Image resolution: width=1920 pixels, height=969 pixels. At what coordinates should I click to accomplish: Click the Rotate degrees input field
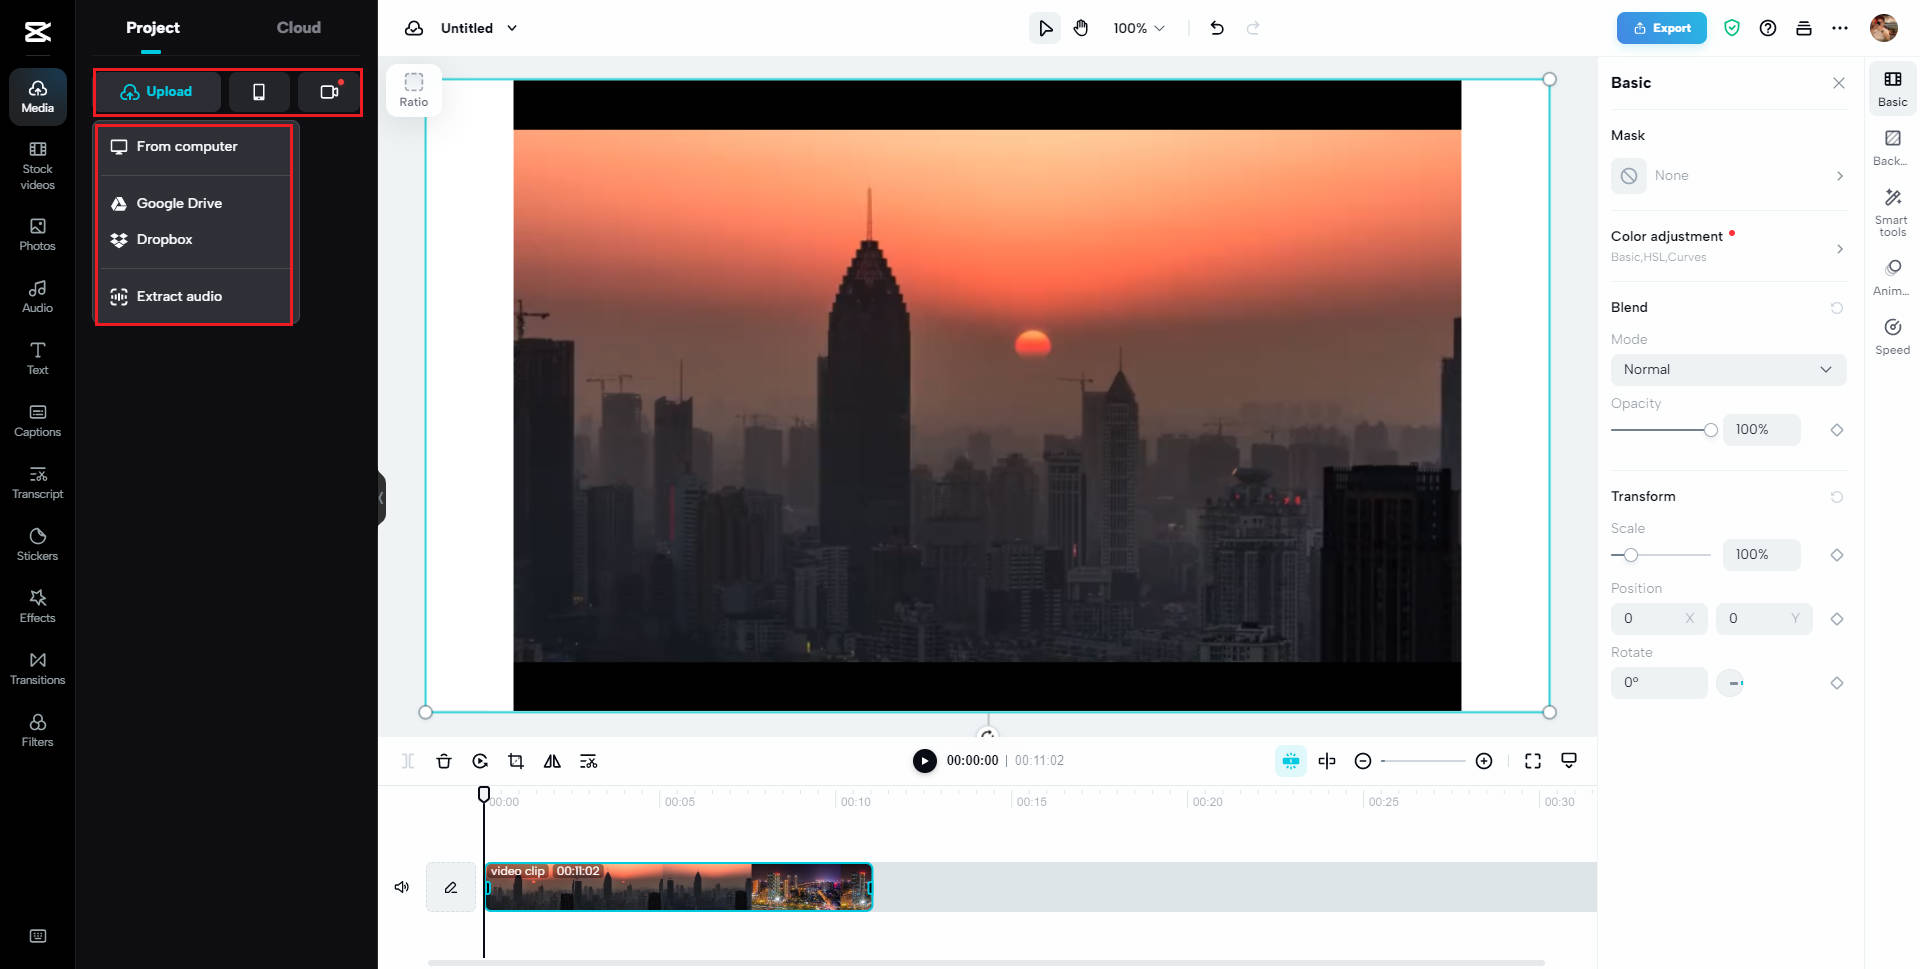point(1659,683)
